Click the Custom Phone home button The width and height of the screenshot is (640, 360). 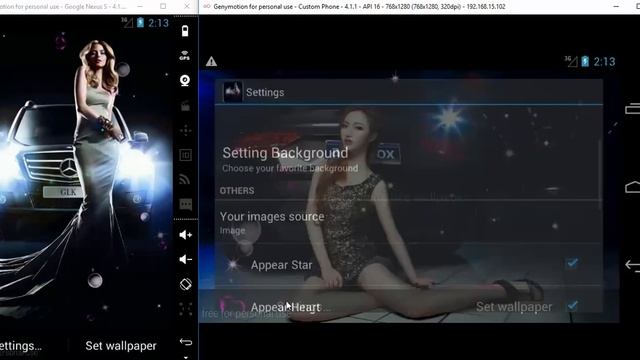point(632,187)
